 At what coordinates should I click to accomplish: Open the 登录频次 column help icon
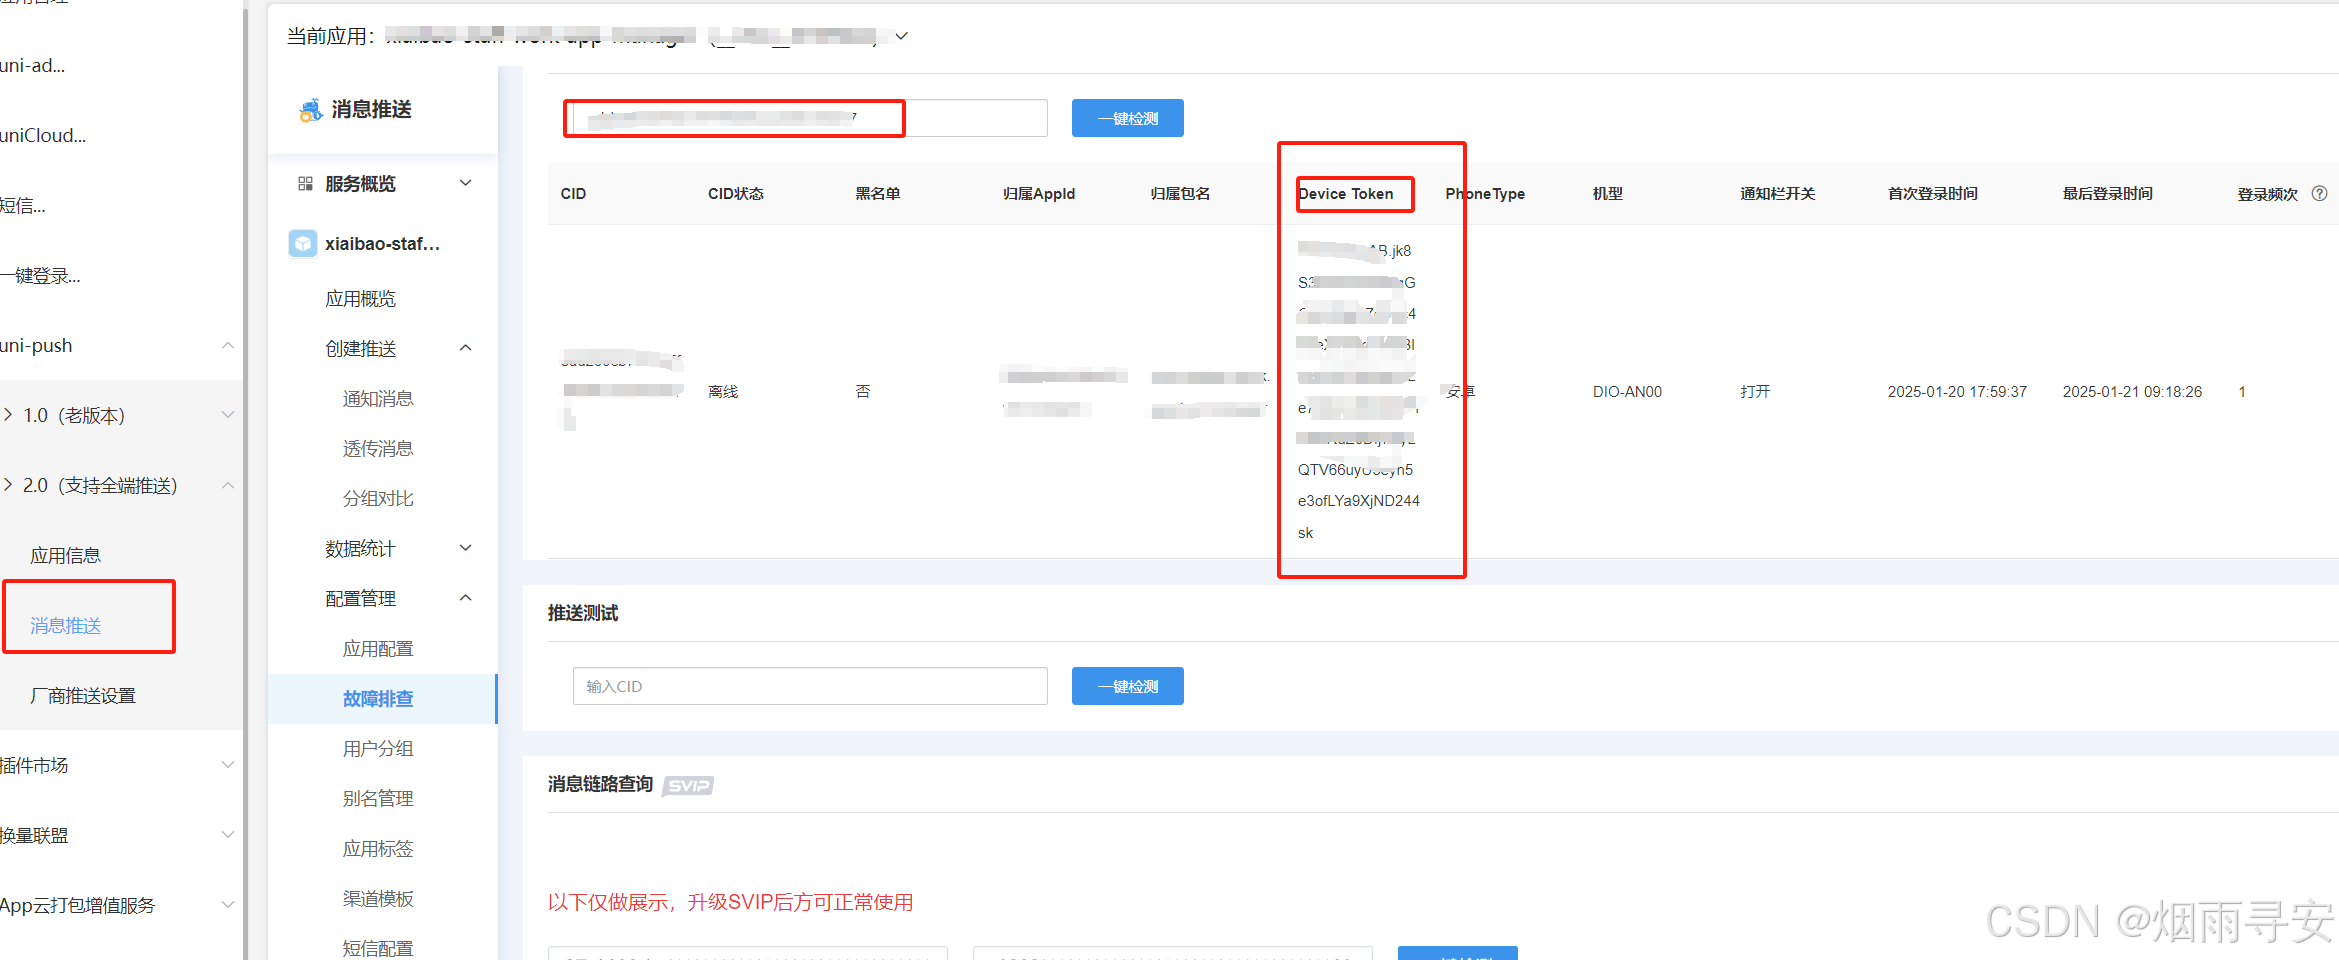point(2319,193)
